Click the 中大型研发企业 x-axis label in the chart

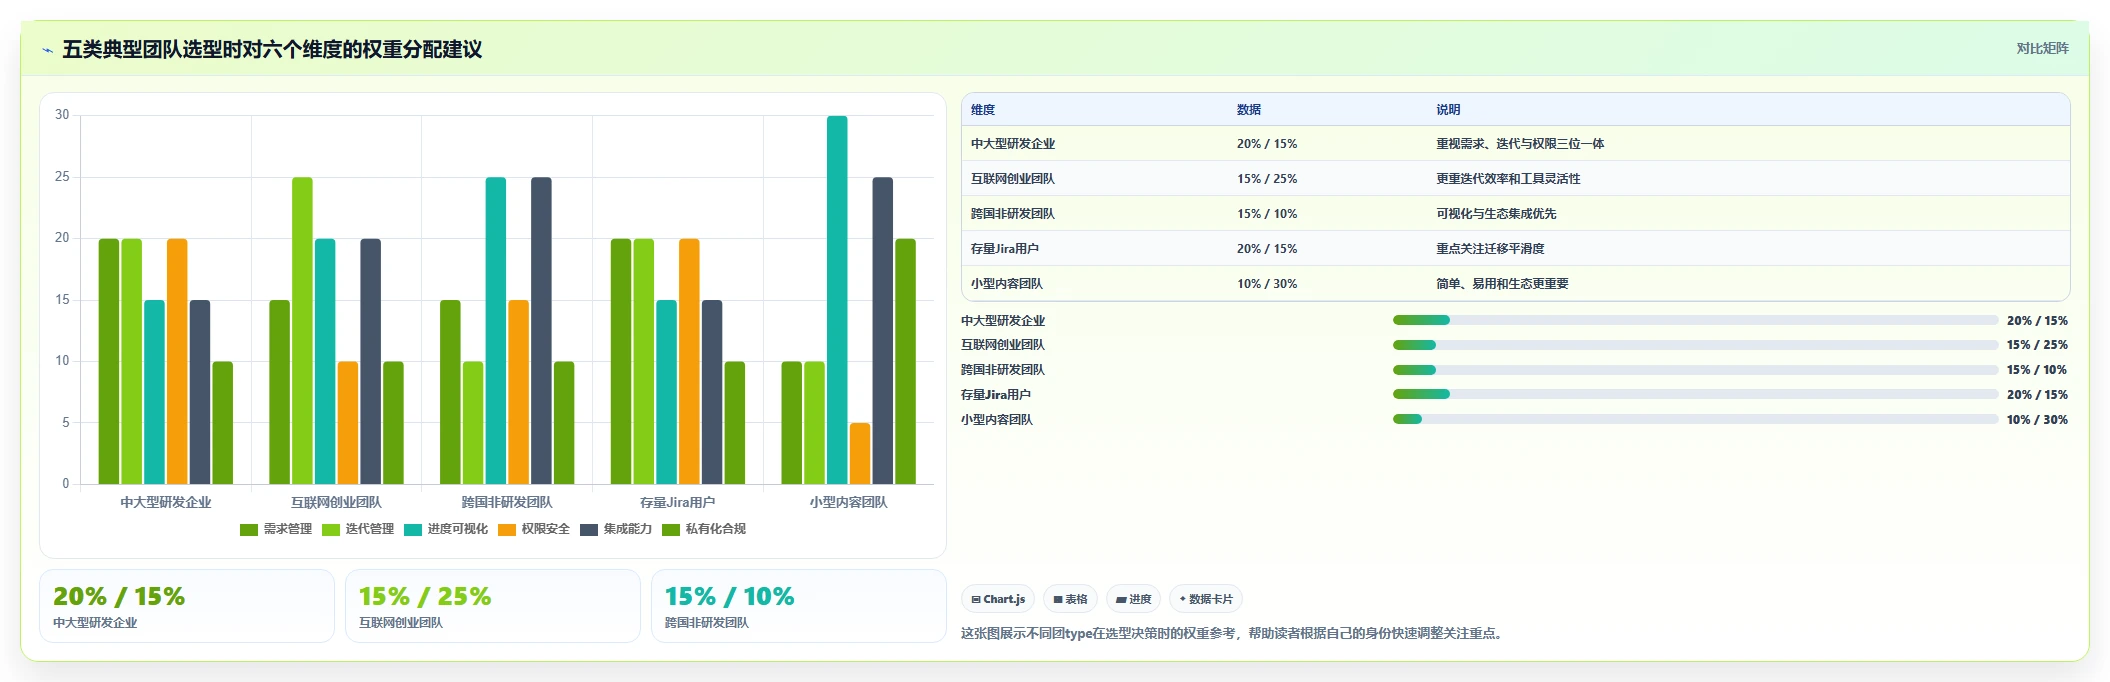coord(166,502)
